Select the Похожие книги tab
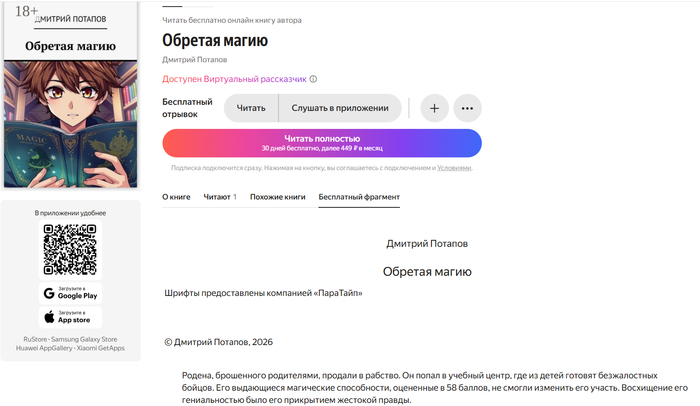 [278, 197]
